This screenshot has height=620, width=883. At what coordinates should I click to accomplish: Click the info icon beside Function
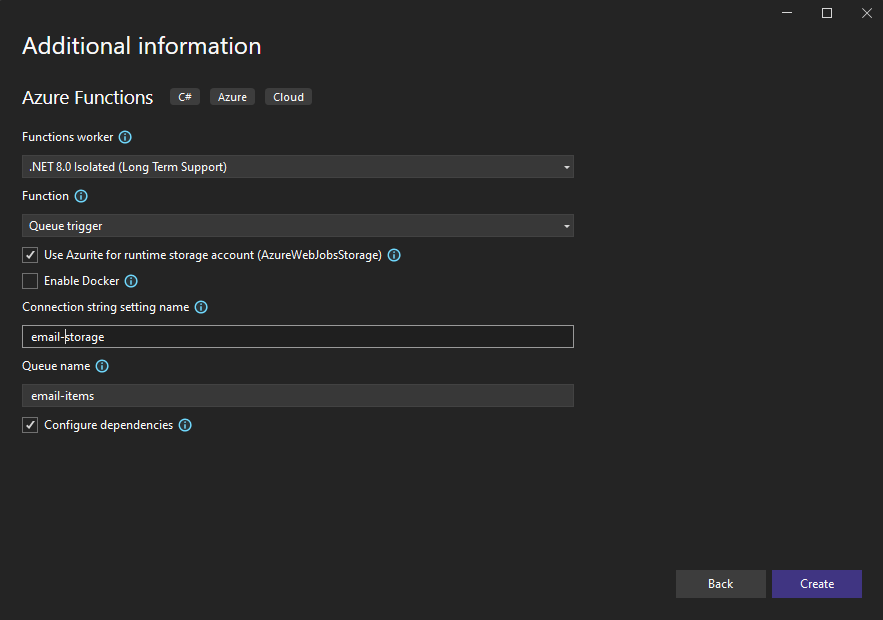pos(82,196)
